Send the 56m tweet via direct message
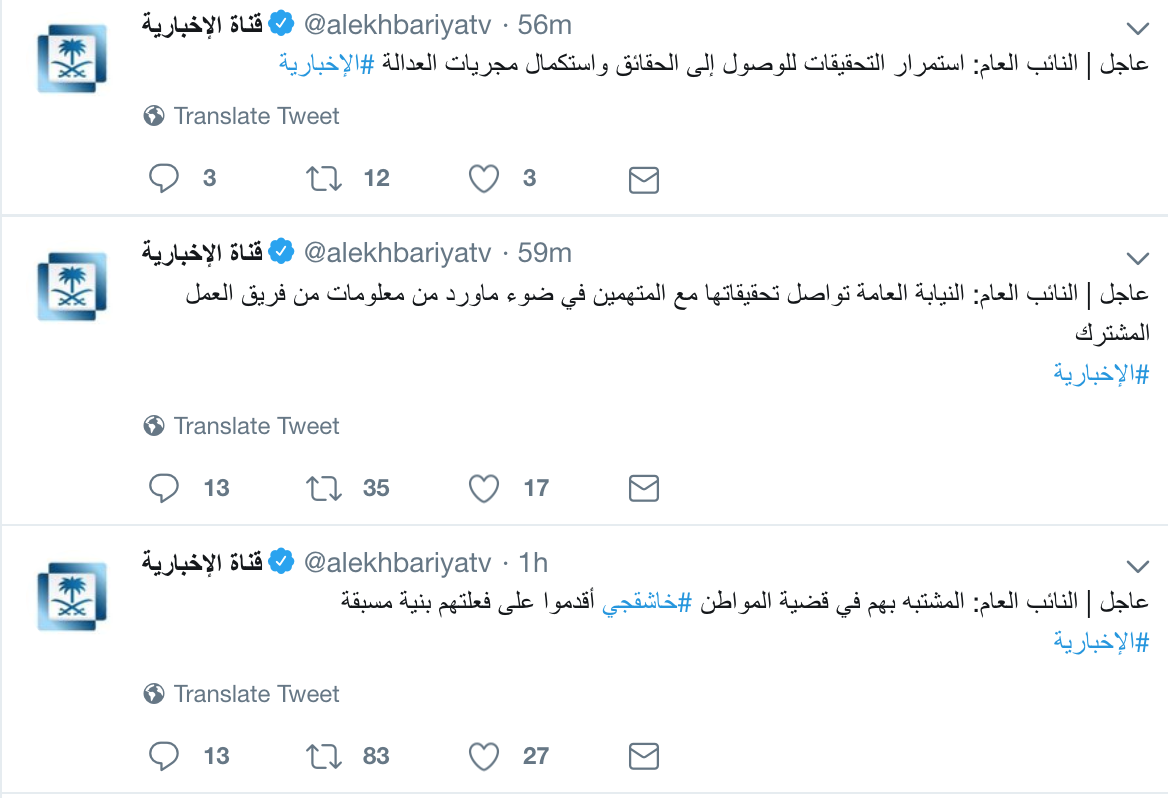Image resolution: width=1168 pixels, height=798 pixels. click(644, 180)
